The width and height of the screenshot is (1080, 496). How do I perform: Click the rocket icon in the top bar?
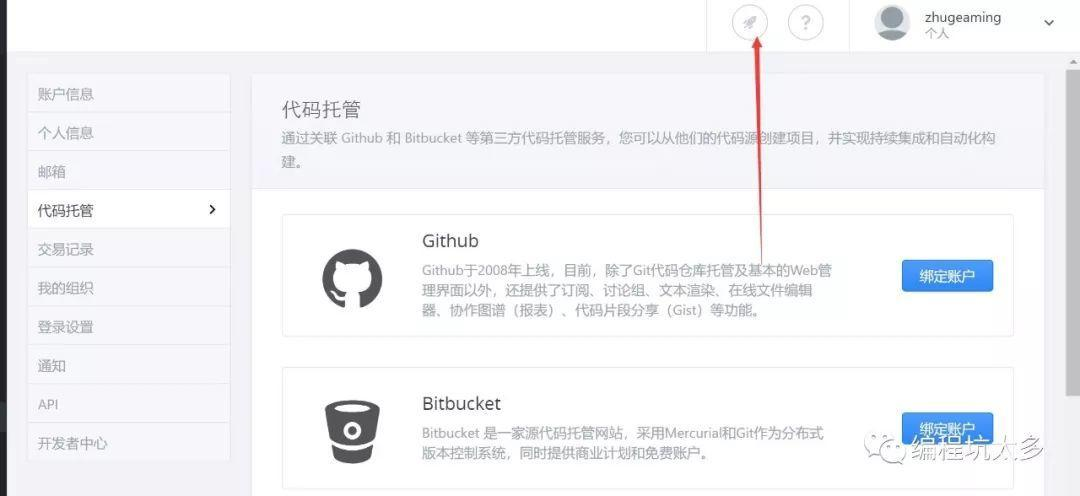coord(749,24)
